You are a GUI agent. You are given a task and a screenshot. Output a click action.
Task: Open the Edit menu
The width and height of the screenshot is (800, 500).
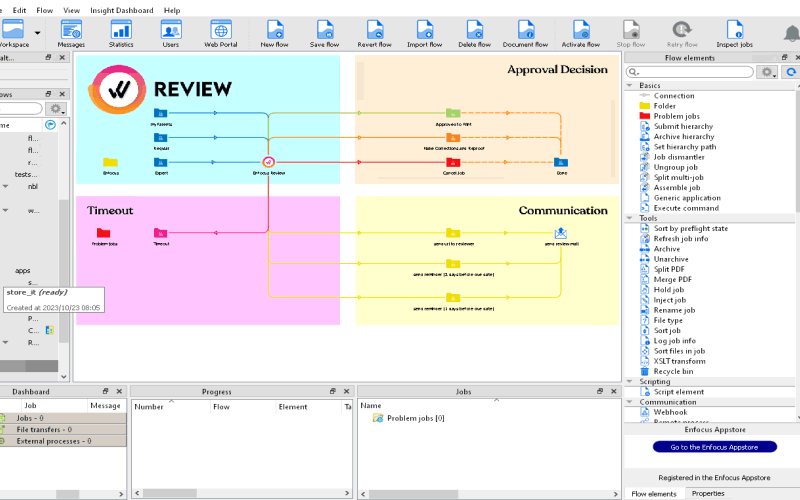click(x=19, y=10)
